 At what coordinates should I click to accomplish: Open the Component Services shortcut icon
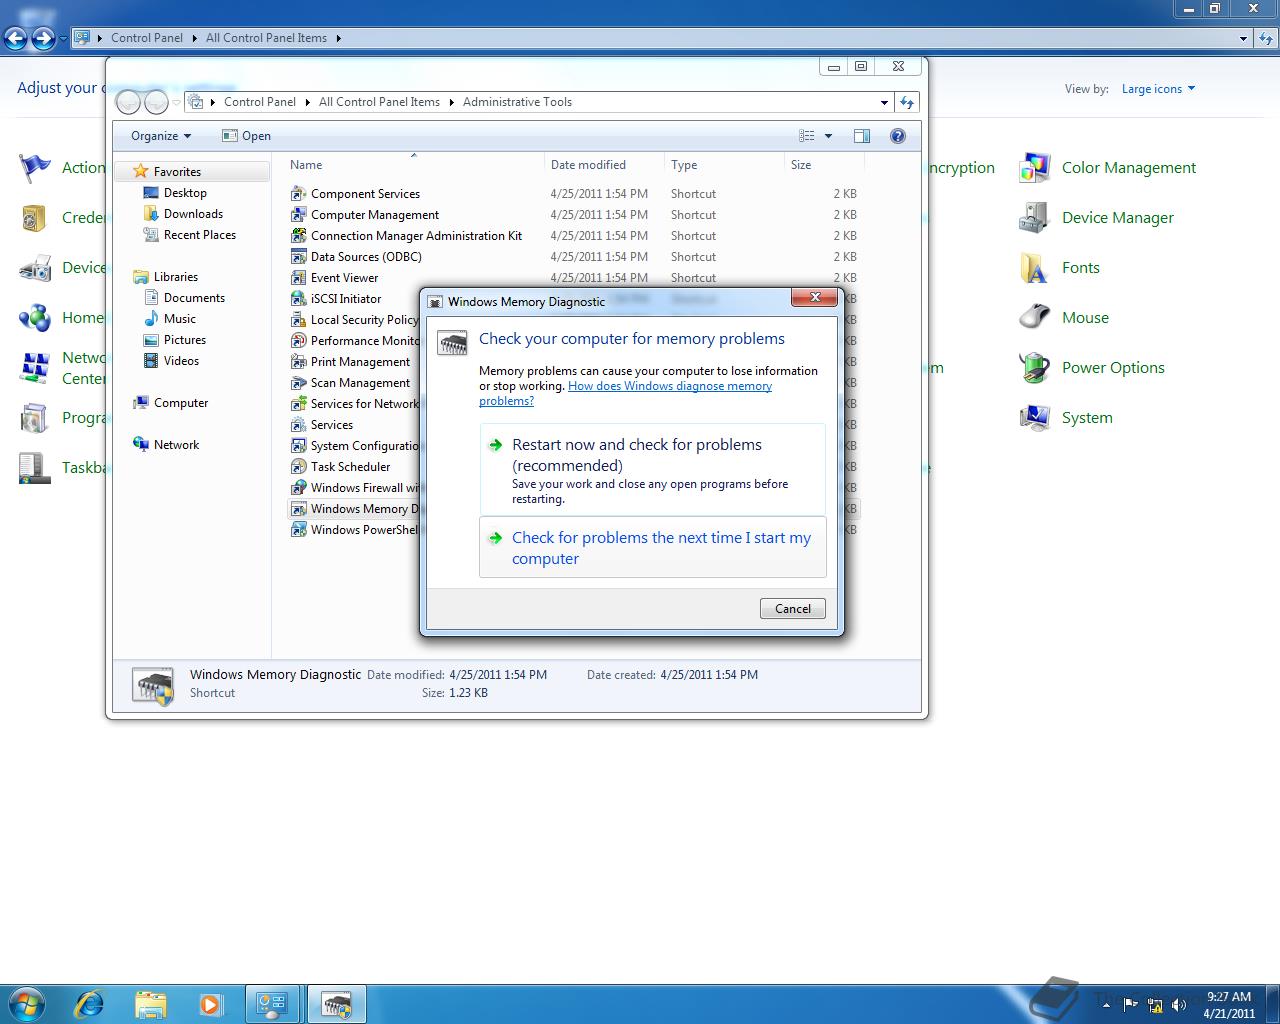pos(298,193)
